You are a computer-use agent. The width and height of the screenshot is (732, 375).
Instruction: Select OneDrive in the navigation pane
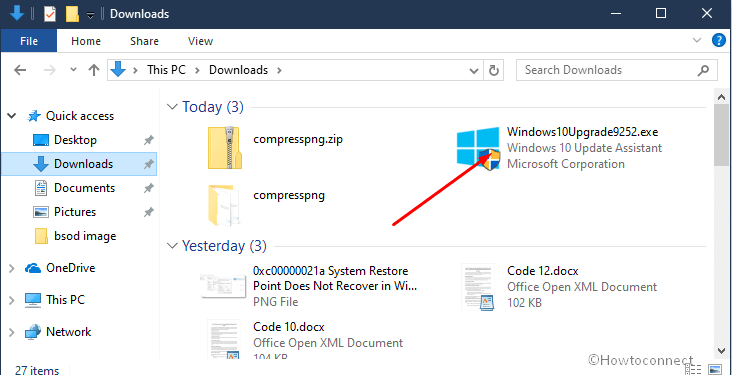click(x=70, y=268)
